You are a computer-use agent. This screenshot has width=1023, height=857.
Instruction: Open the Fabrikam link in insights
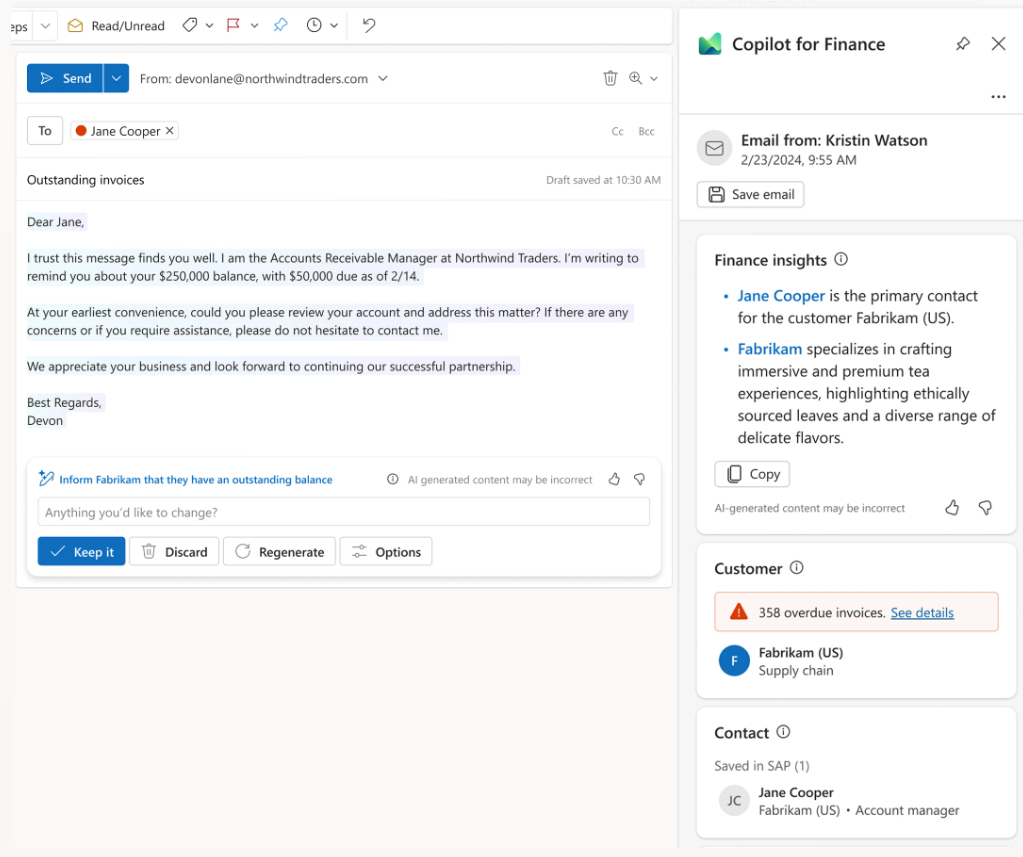770,350
